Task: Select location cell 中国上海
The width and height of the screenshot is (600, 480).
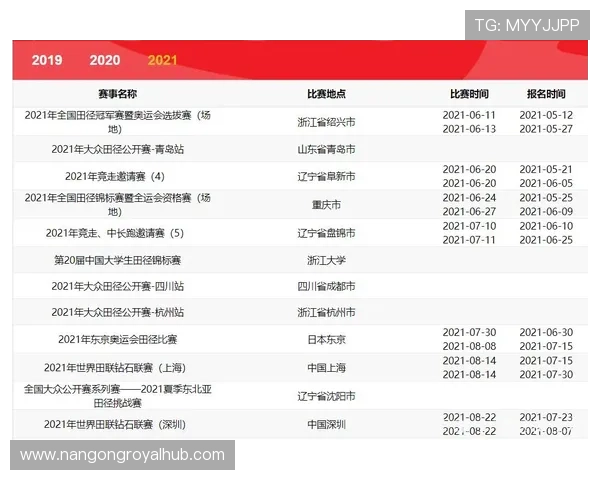Action: tap(326, 368)
